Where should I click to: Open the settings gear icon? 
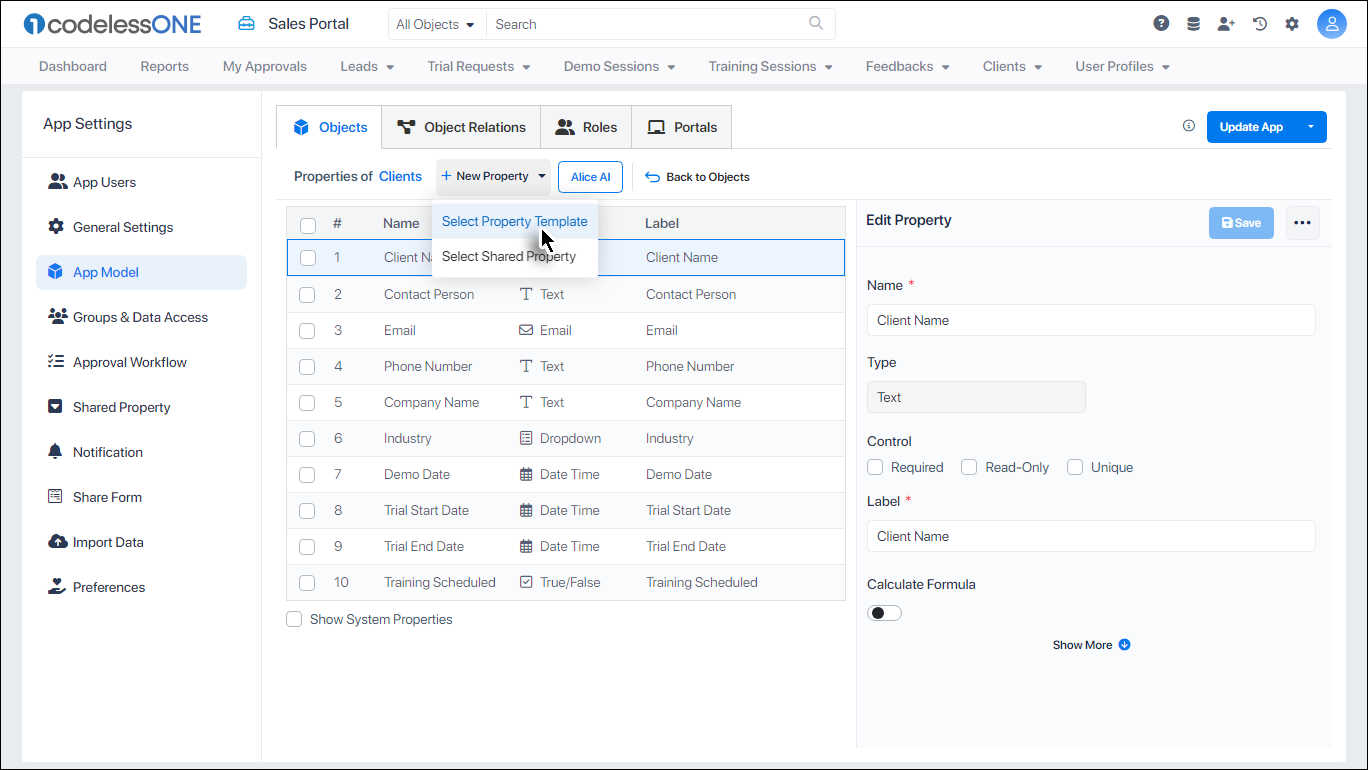[1292, 22]
